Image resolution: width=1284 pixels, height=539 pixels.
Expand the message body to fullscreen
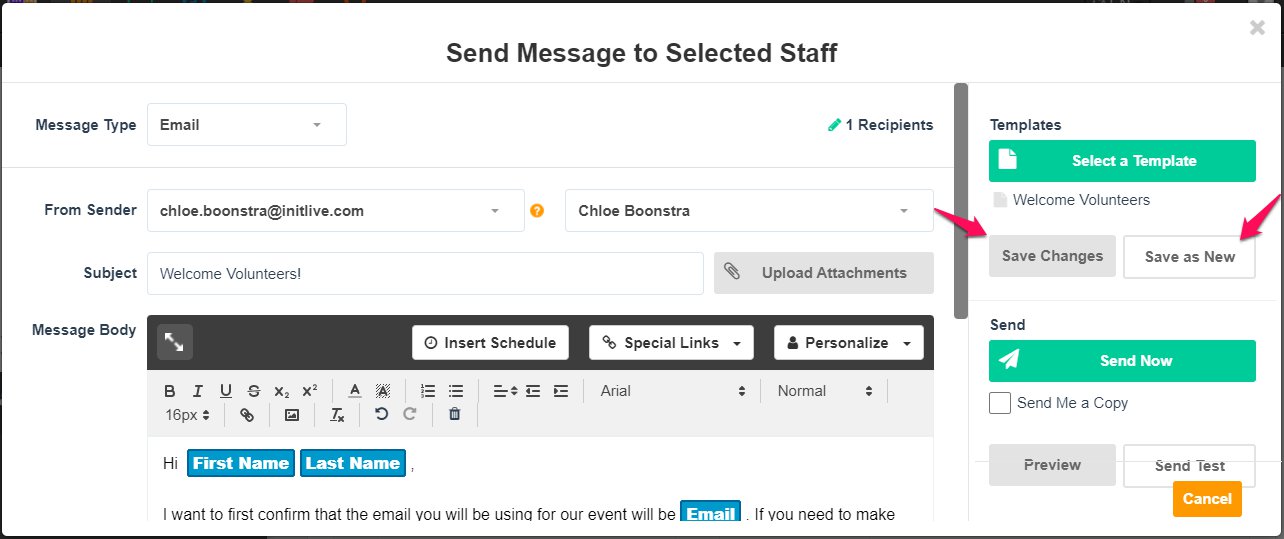pyautogui.click(x=175, y=342)
